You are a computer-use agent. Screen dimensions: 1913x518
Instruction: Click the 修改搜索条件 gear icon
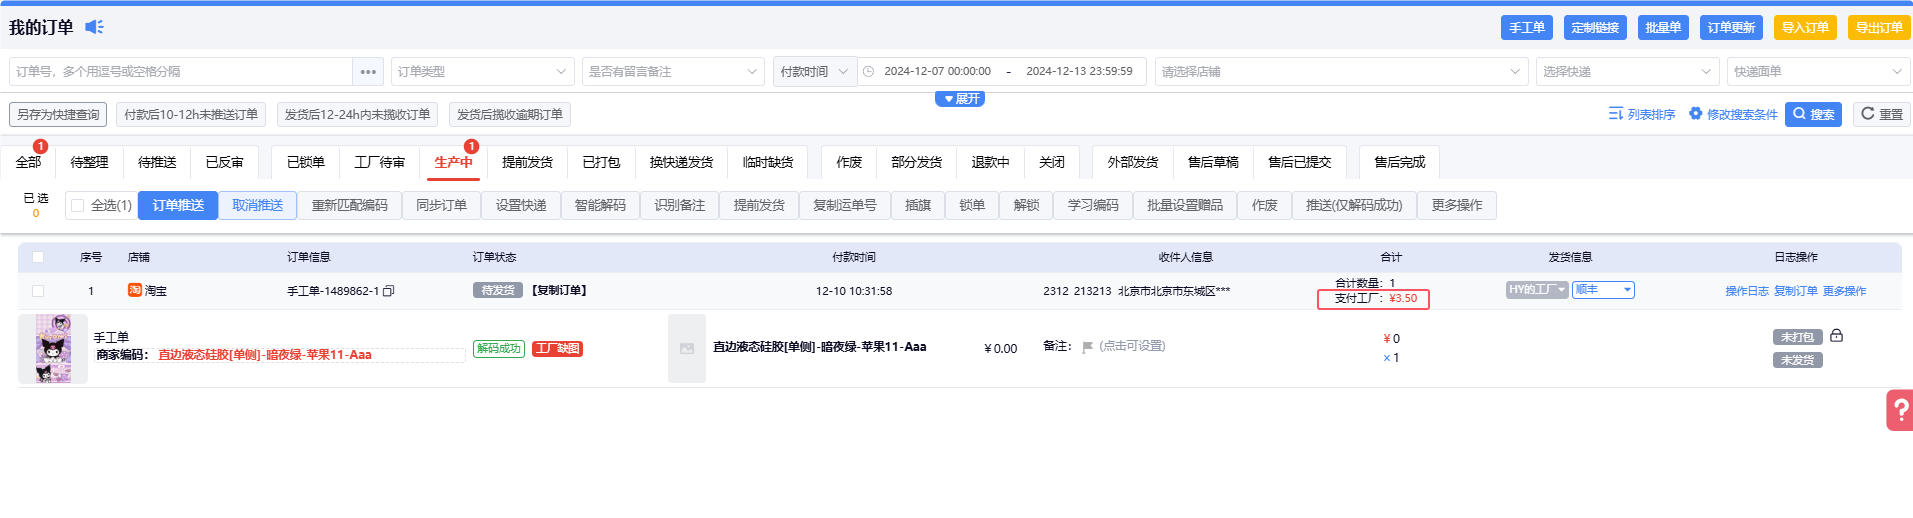1695,114
